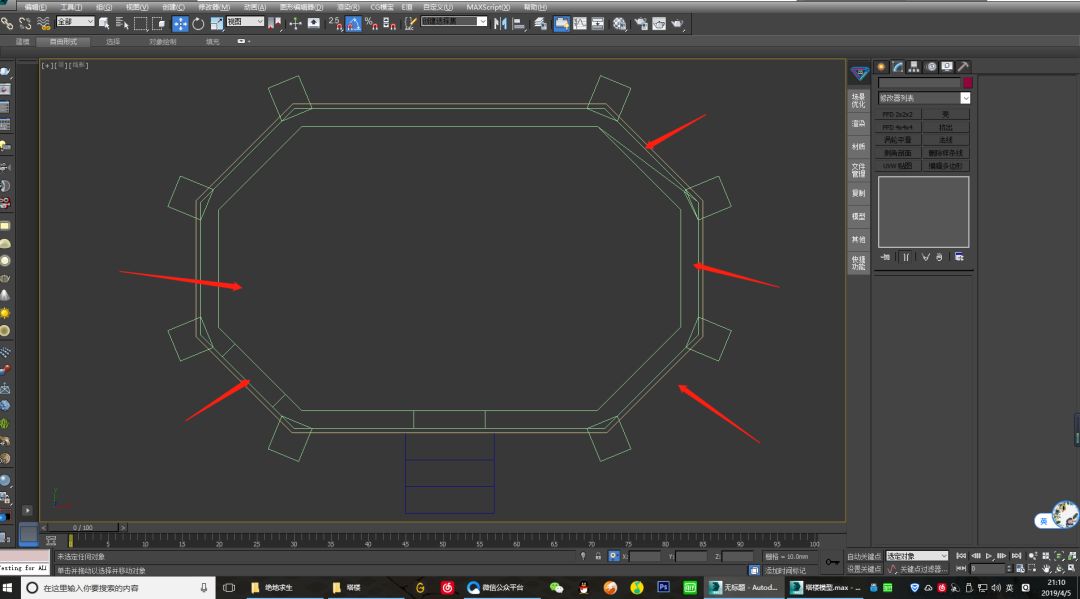Select the Move tool in toolbar

pyautogui.click(x=180, y=24)
